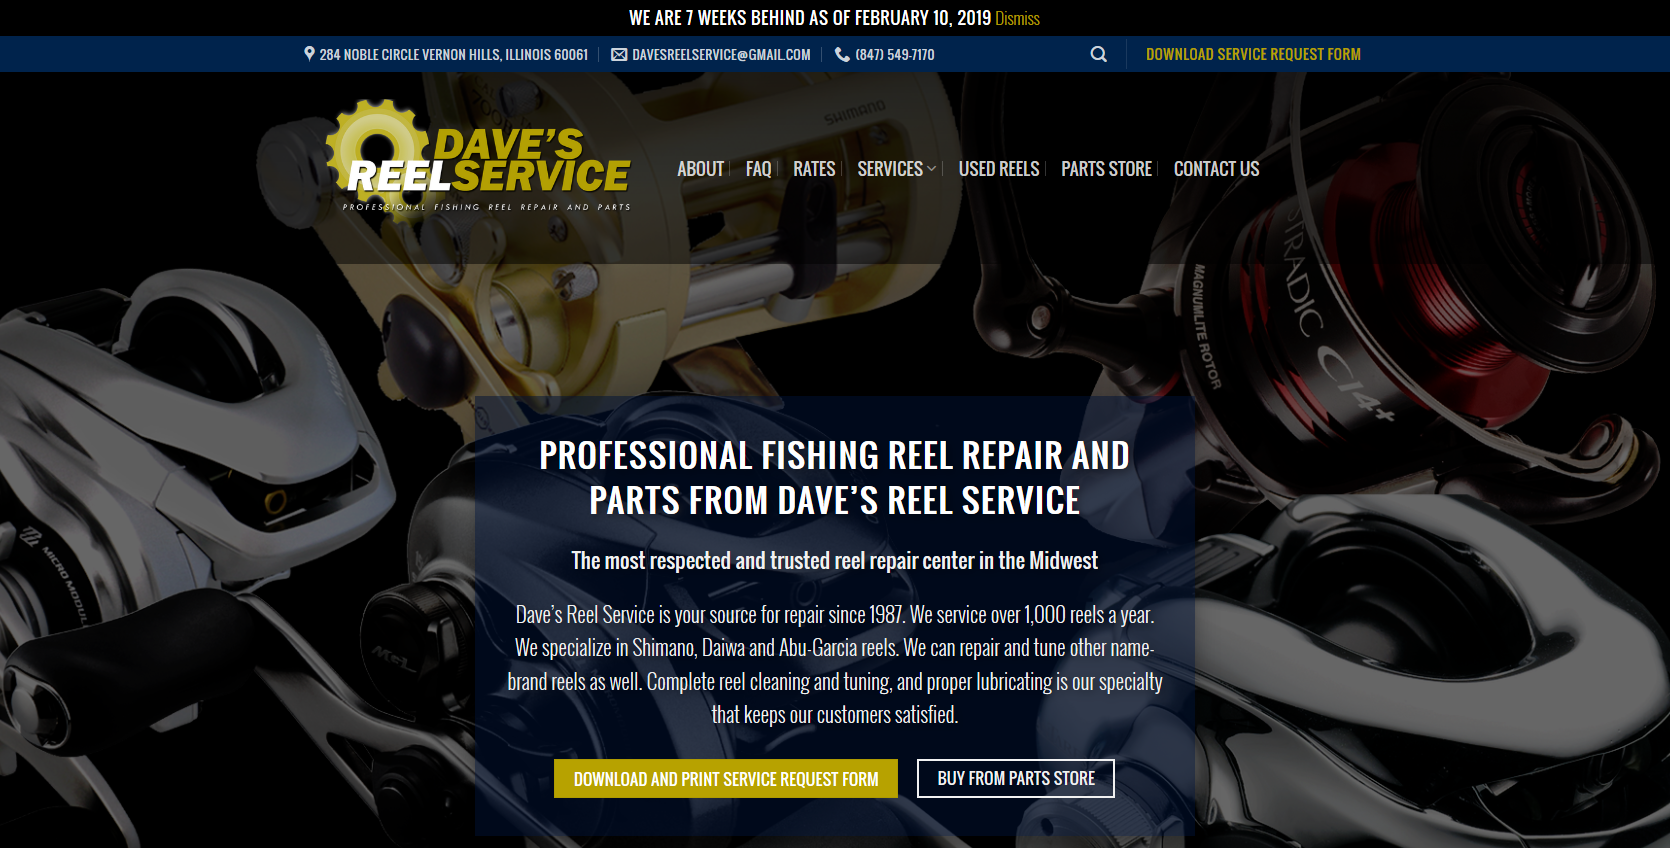Click the Buy From Parts Store button
Image resolution: width=1670 pixels, height=848 pixels.
pos(1016,778)
